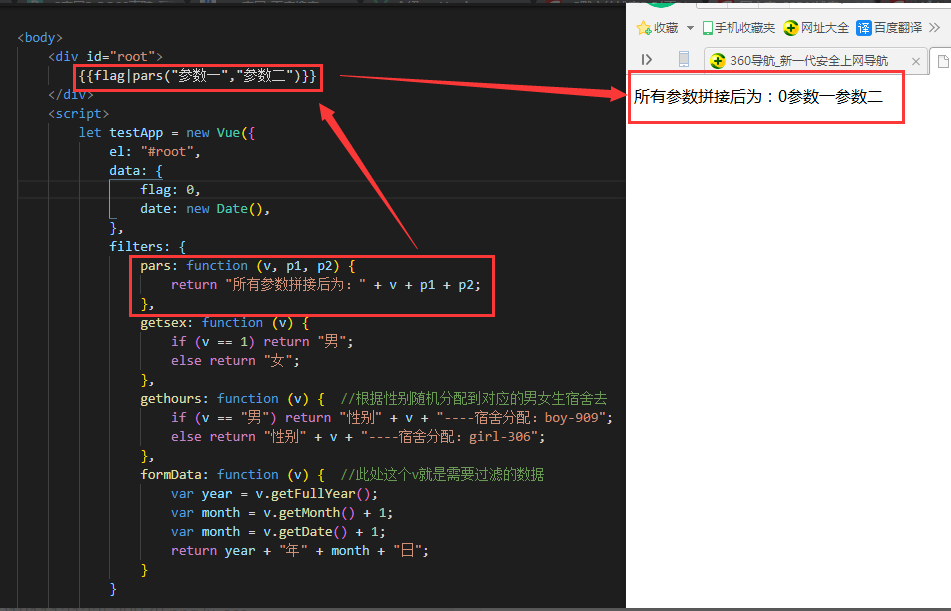The height and width of the screenshot is (611, 951).
Task: Click the rendered text 所有参数拼接后为：0参数一参数二
Action: [x=758, y=96]
